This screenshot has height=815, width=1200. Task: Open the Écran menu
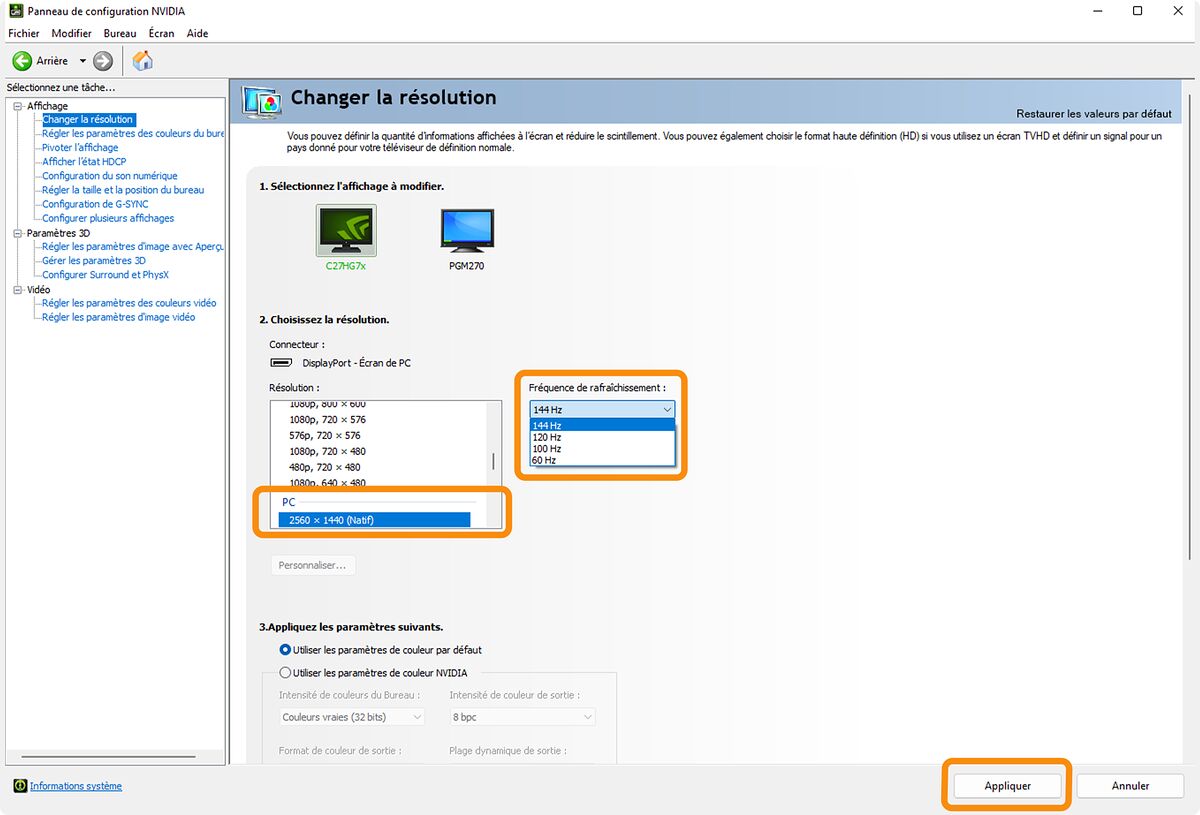click(x=161, y=33)
